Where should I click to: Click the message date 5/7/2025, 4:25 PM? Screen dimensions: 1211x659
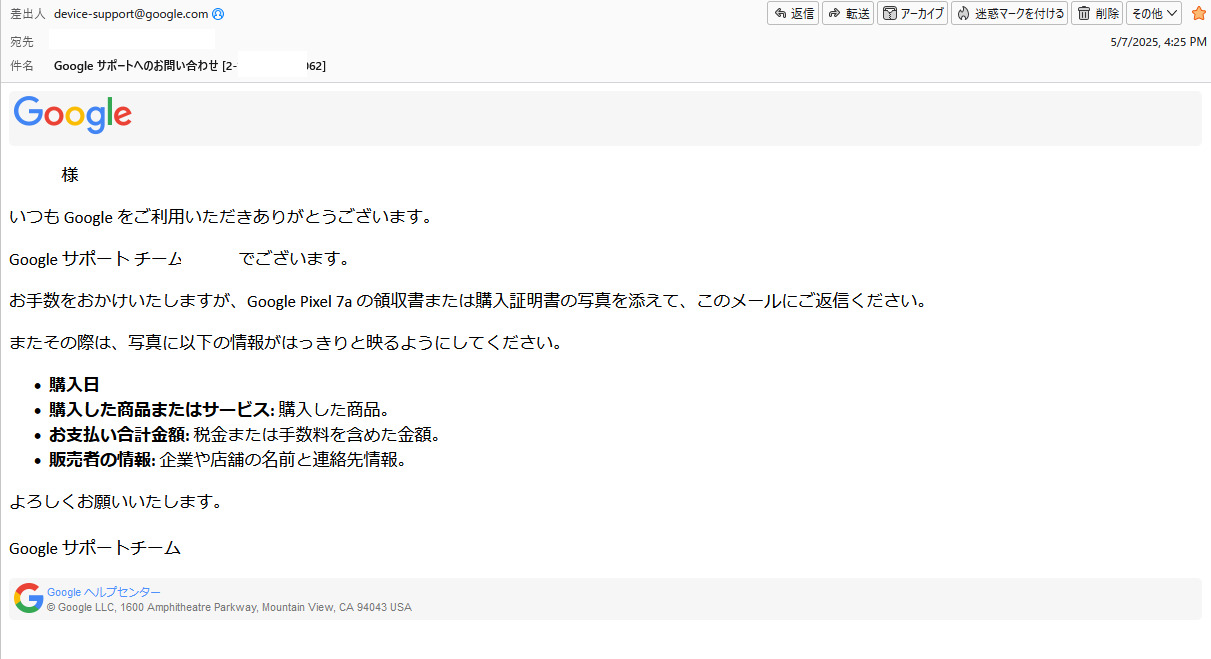tap(1158, 42)
